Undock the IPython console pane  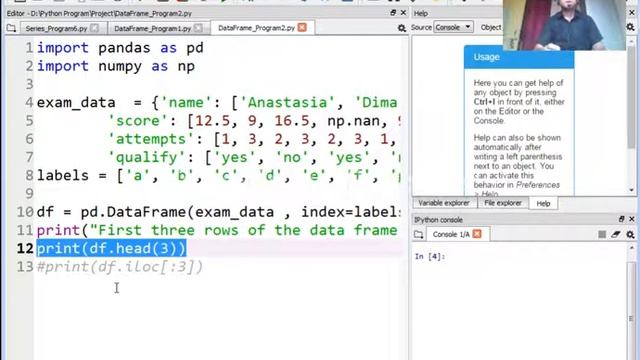[622, 219]
